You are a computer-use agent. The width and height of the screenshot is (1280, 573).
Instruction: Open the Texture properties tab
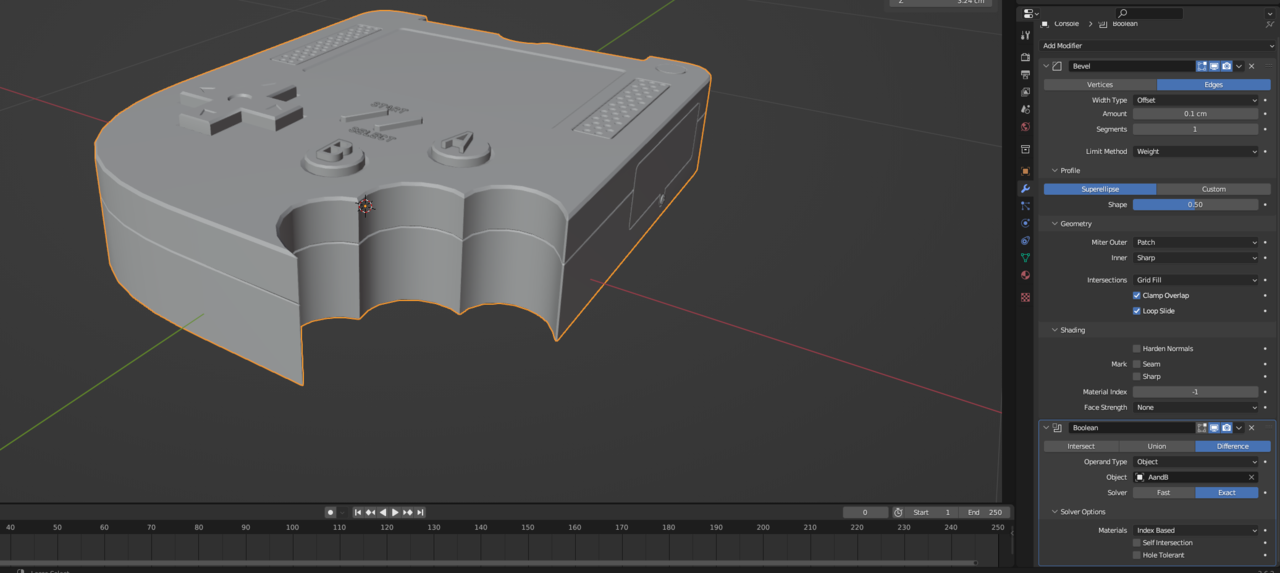click(x=1025, y=297)
